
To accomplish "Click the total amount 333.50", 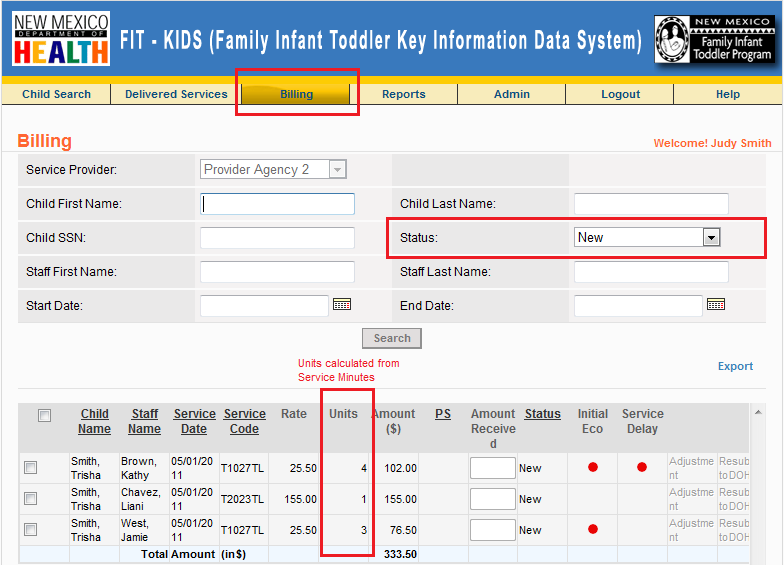I will coord(400,554).
